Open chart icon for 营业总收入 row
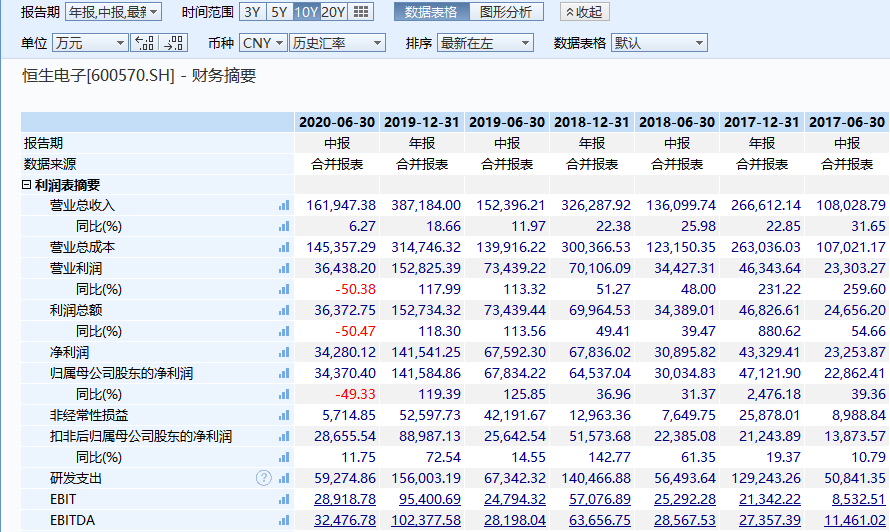 (284, 205)
